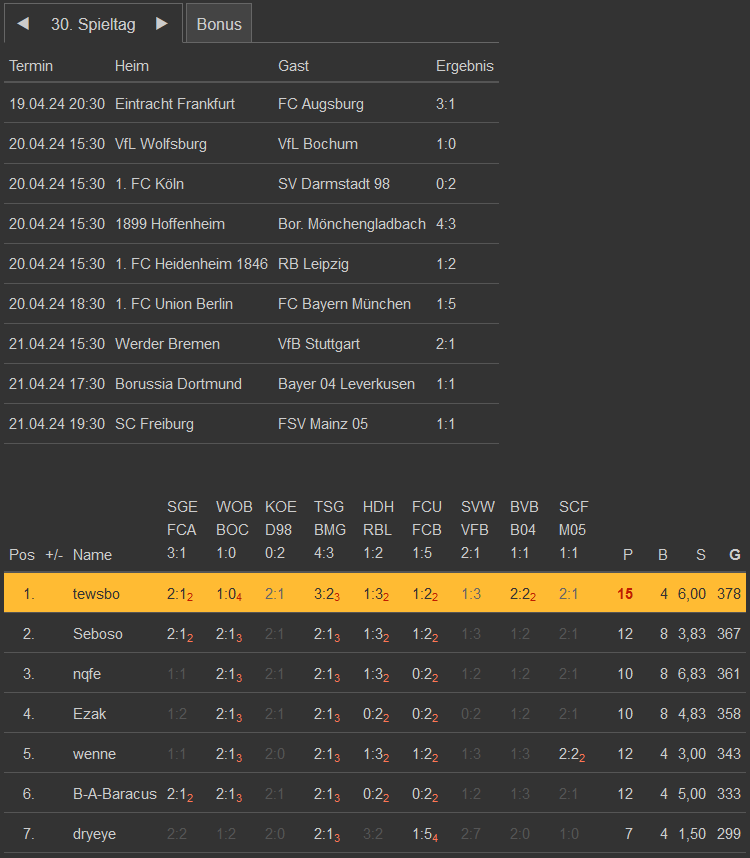Click the P points column header
This screenshot has height=858, width=750.
[x=627, y=555]
